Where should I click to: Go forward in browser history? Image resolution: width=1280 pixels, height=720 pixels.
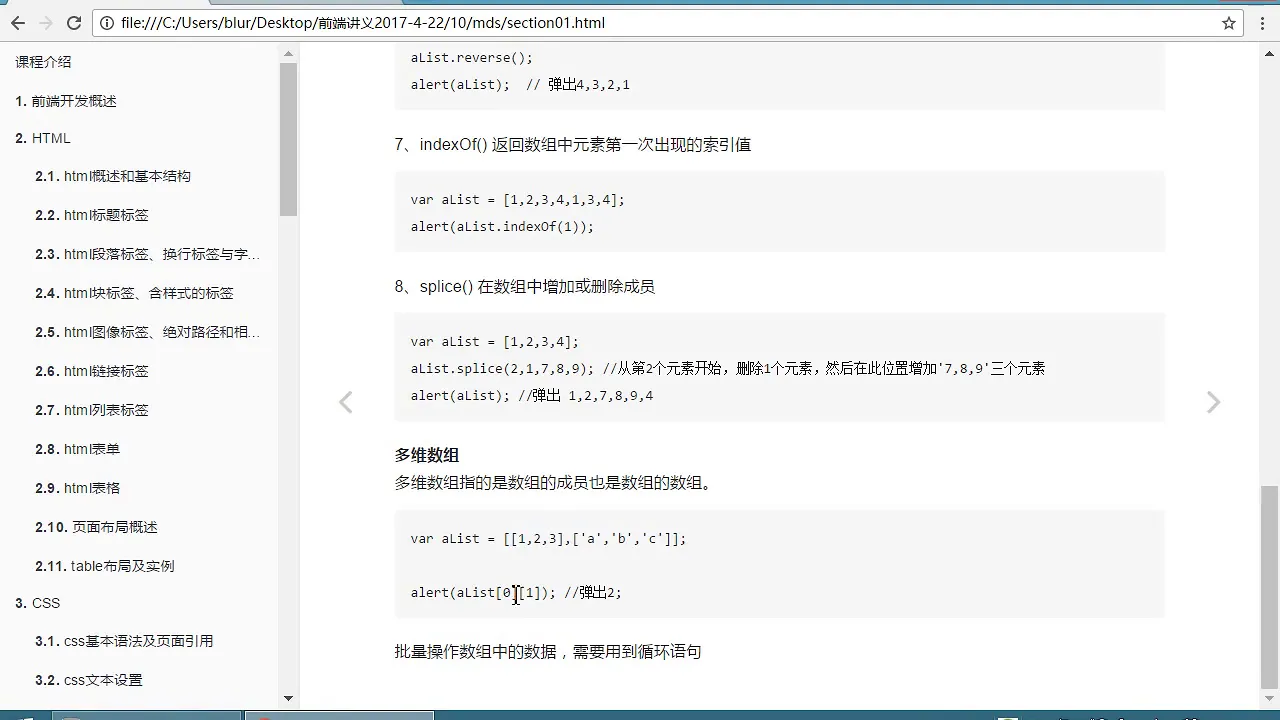coord(46,23)
